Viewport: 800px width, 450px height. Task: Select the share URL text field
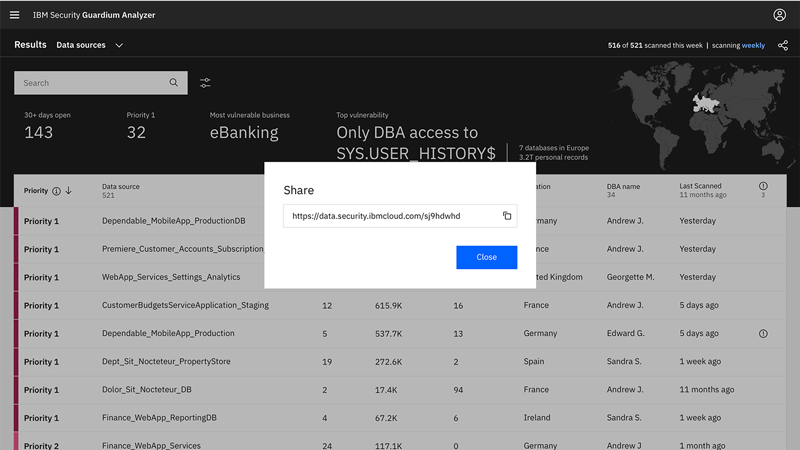[x=400, y=216]
